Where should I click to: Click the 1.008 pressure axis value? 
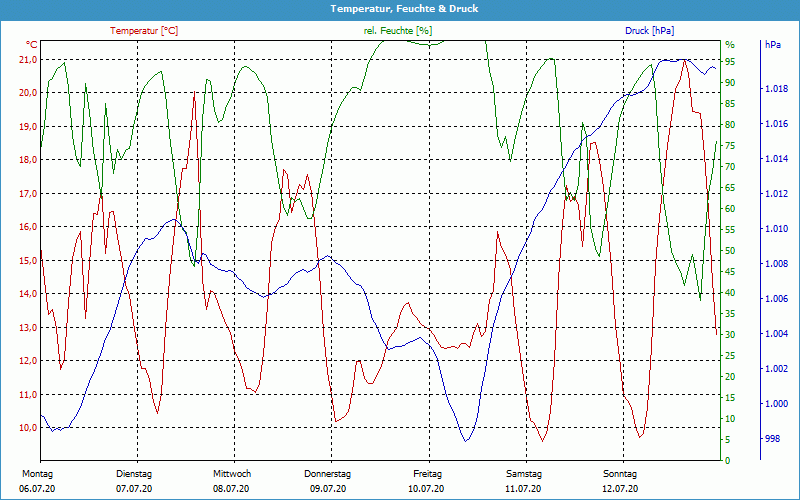776,264
